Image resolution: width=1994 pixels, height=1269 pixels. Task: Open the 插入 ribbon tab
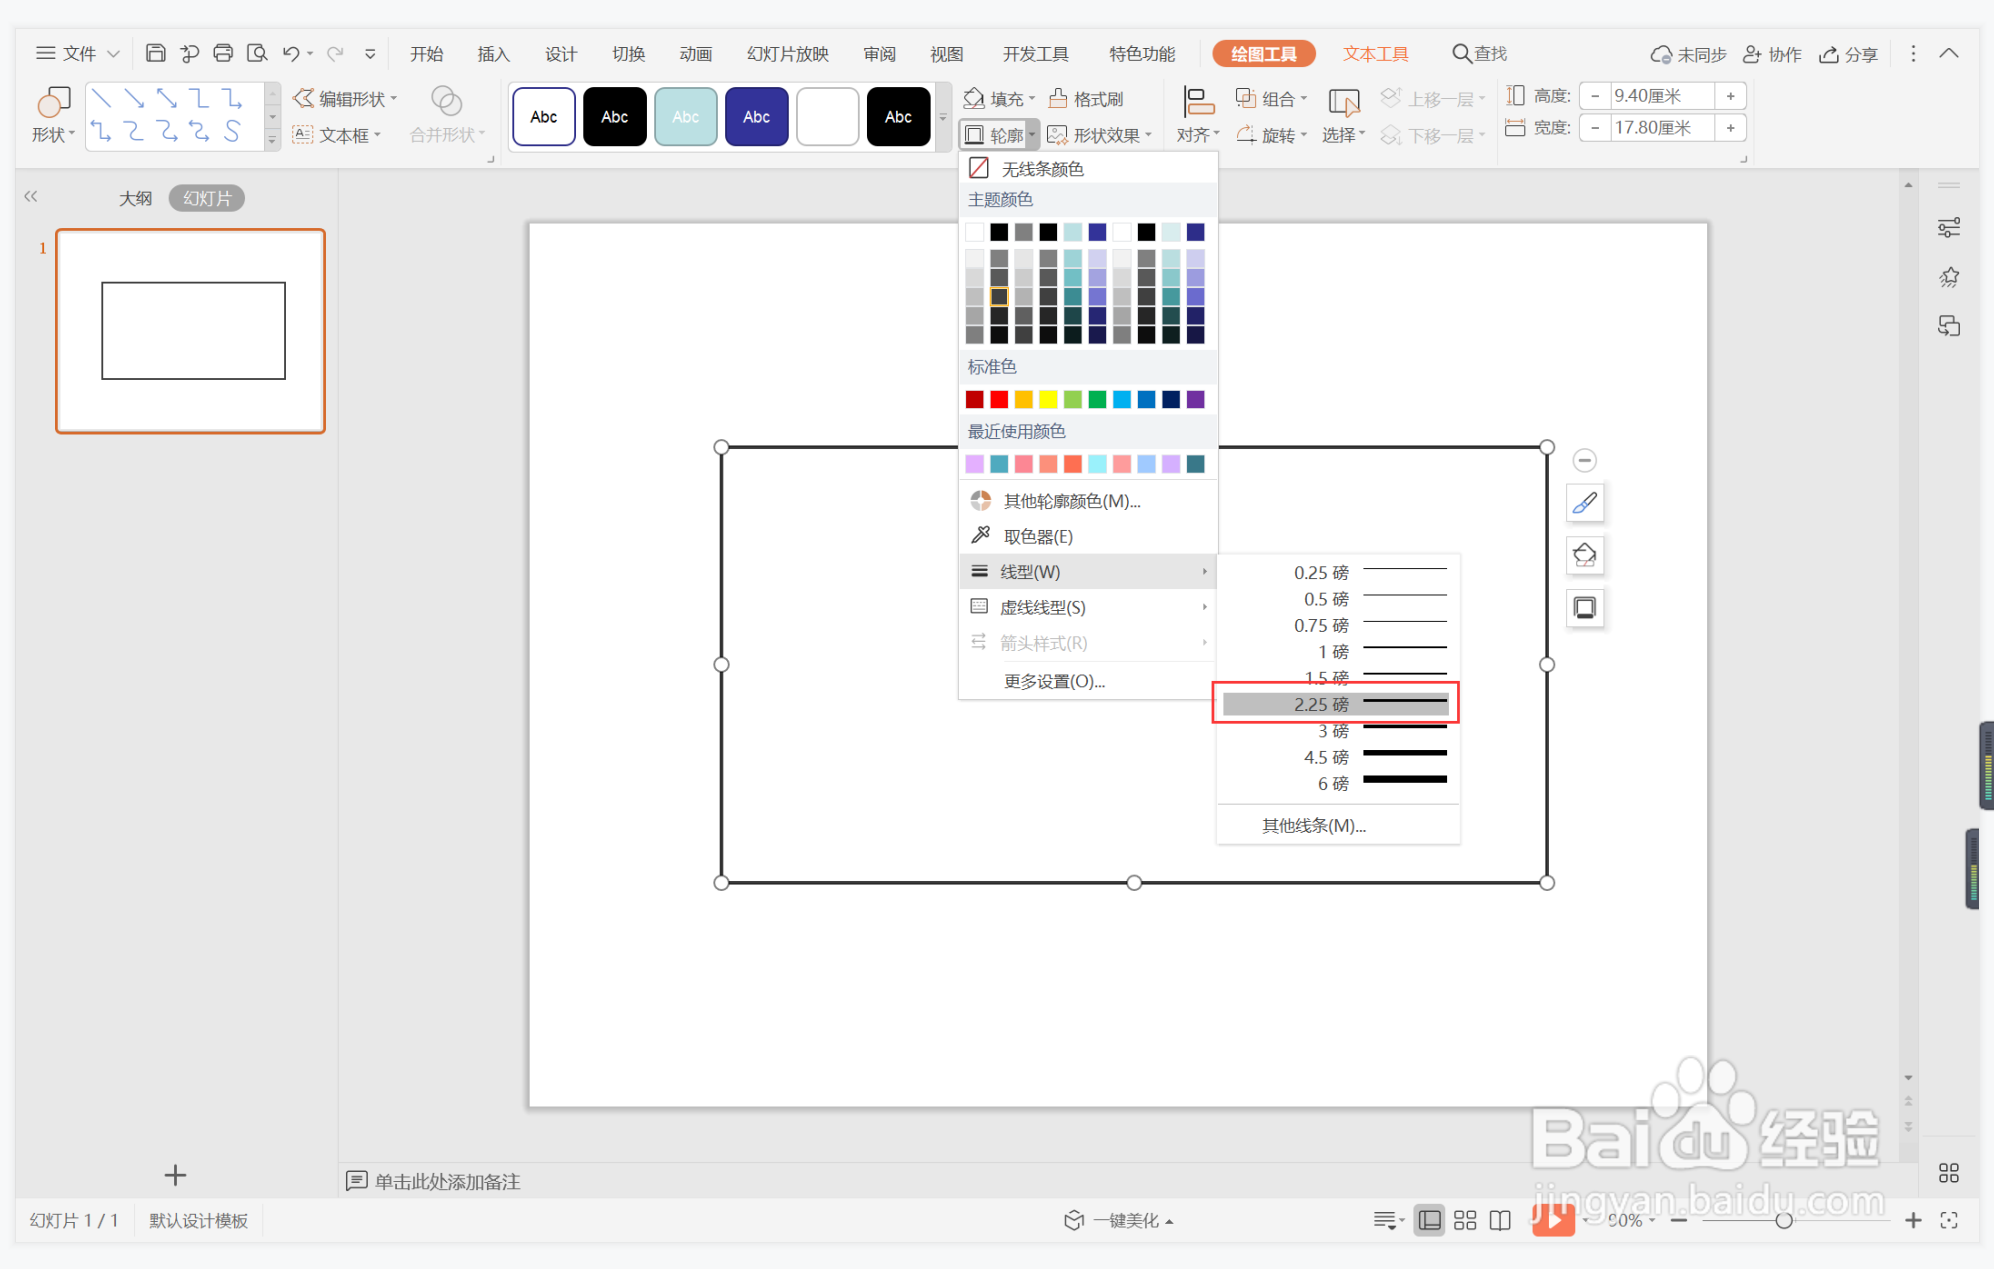493,53
